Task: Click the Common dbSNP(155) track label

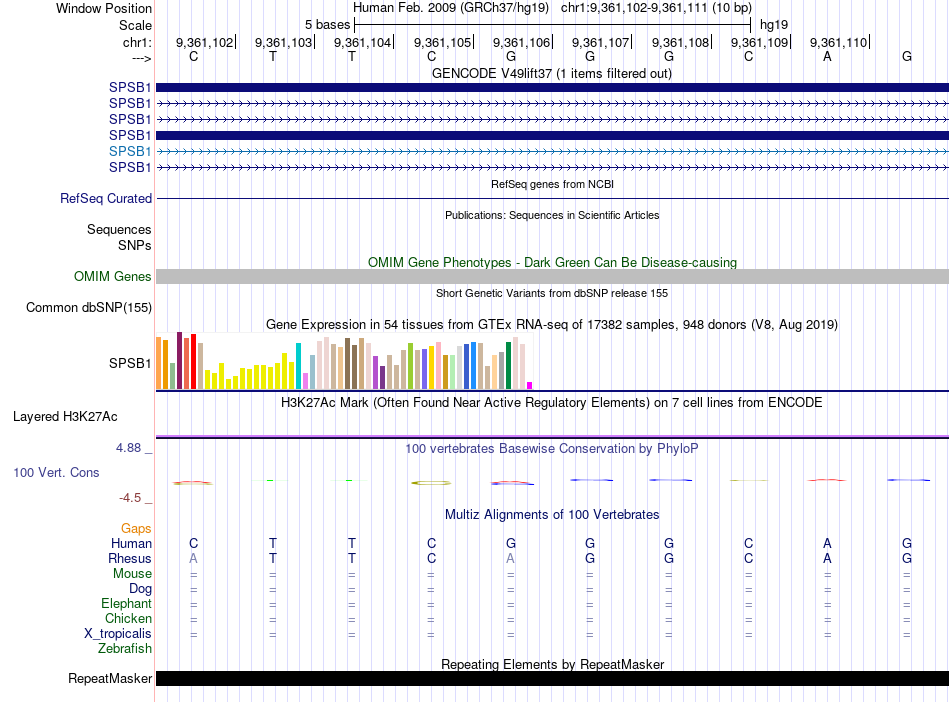Action: 88,308
